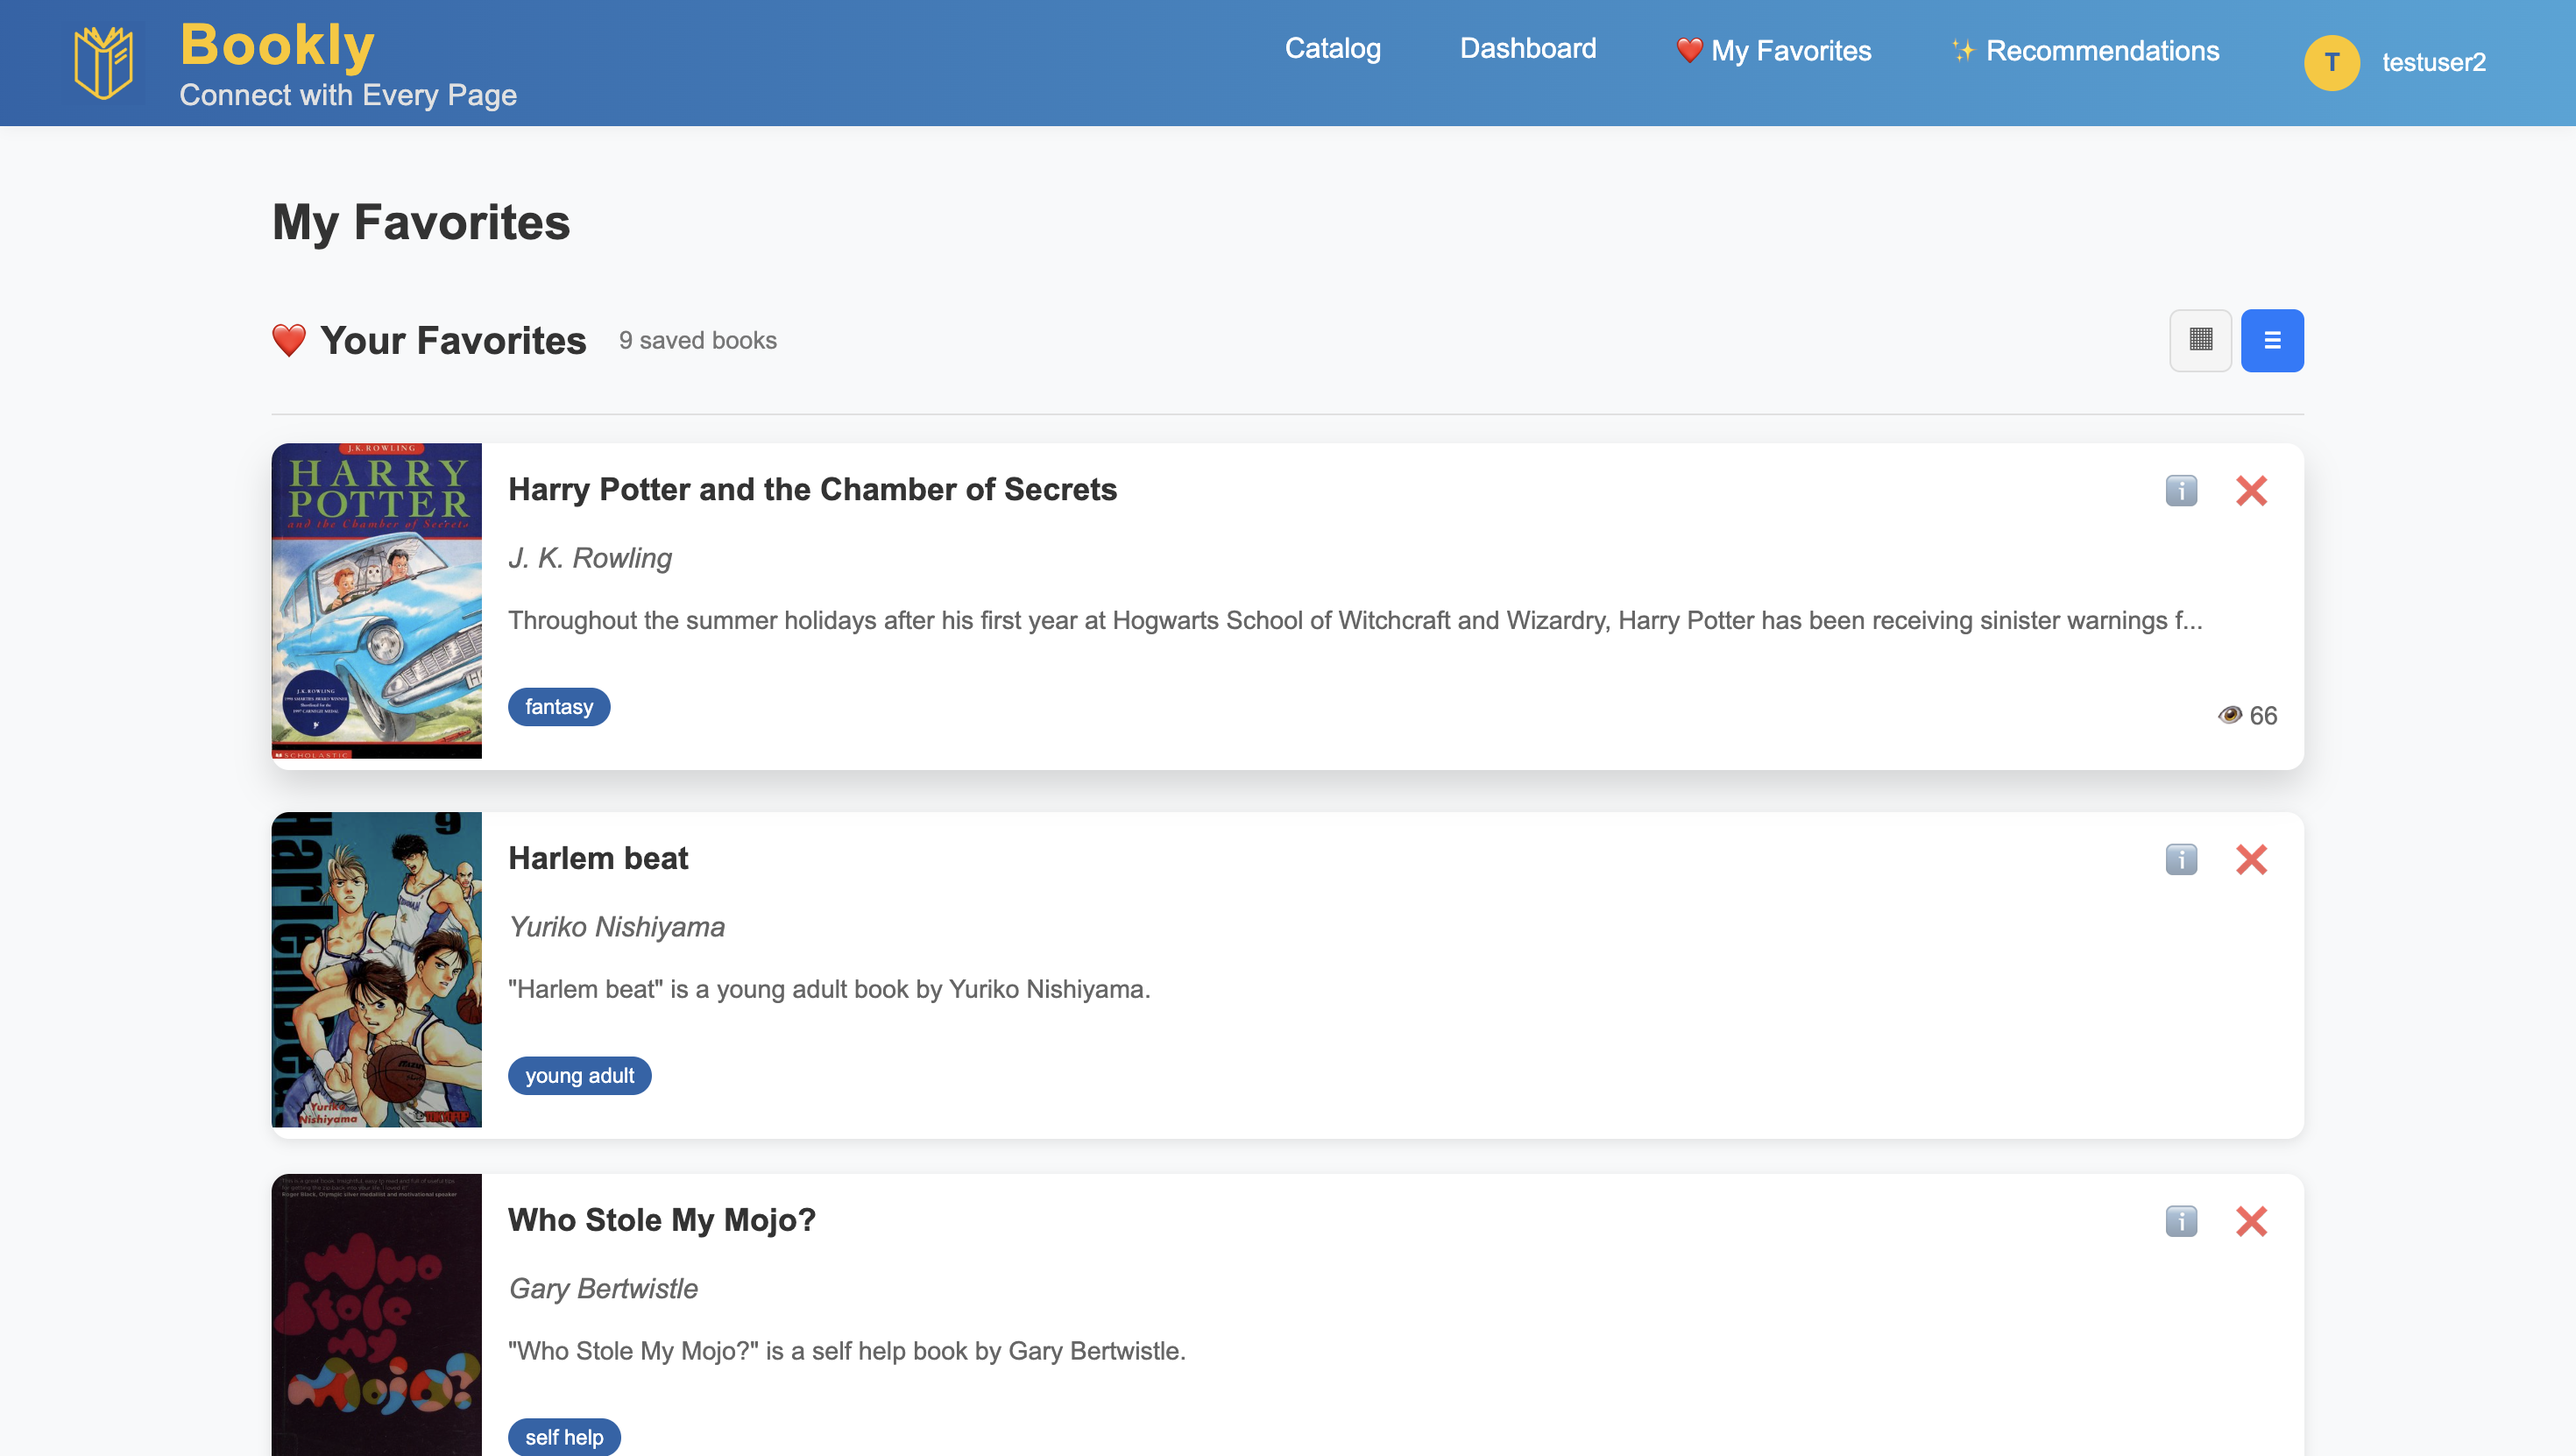Open info for Harlem beat

click(x=2181, y=860)
